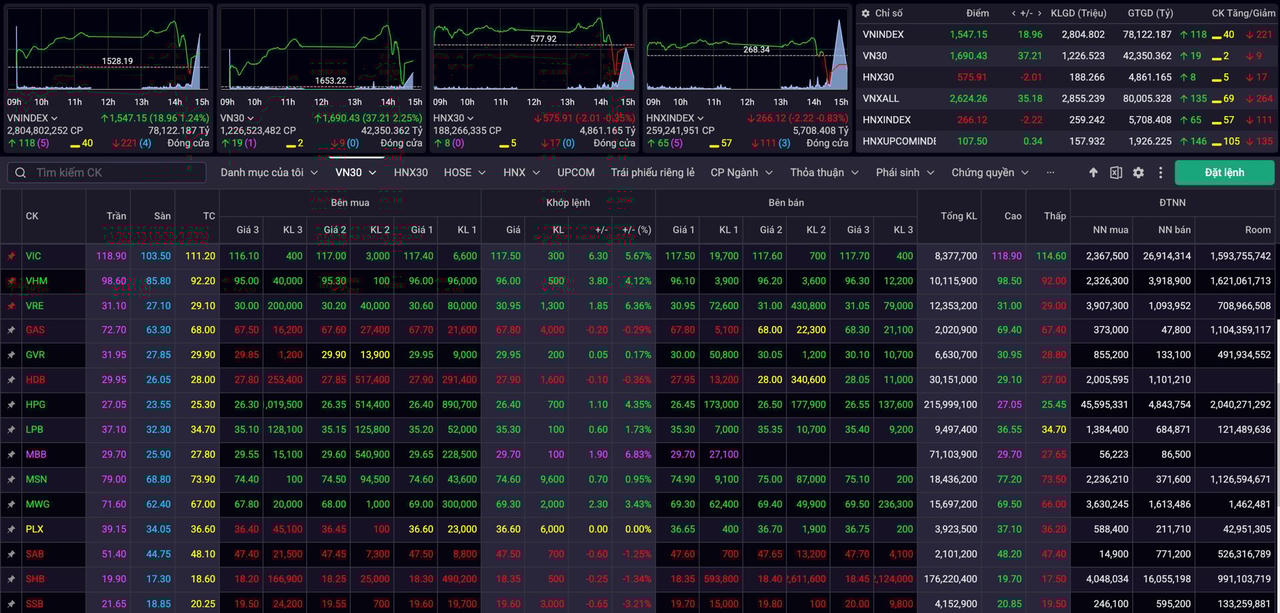This screenshot has width=1280, height=613.
Task: Unpin the VIC stock row
Action: [x=11, y=256]
